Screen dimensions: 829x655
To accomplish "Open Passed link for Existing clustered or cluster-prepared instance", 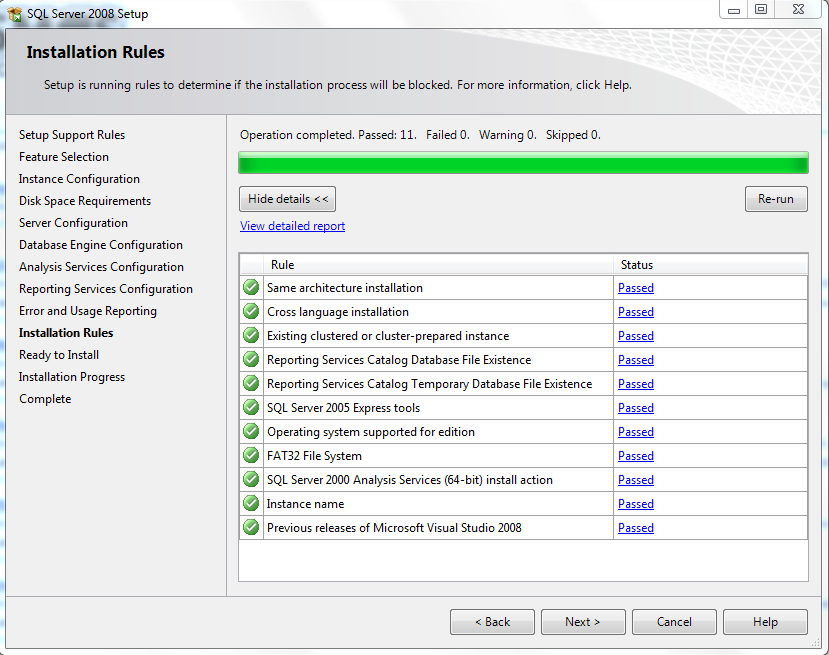I will point(636,336).
